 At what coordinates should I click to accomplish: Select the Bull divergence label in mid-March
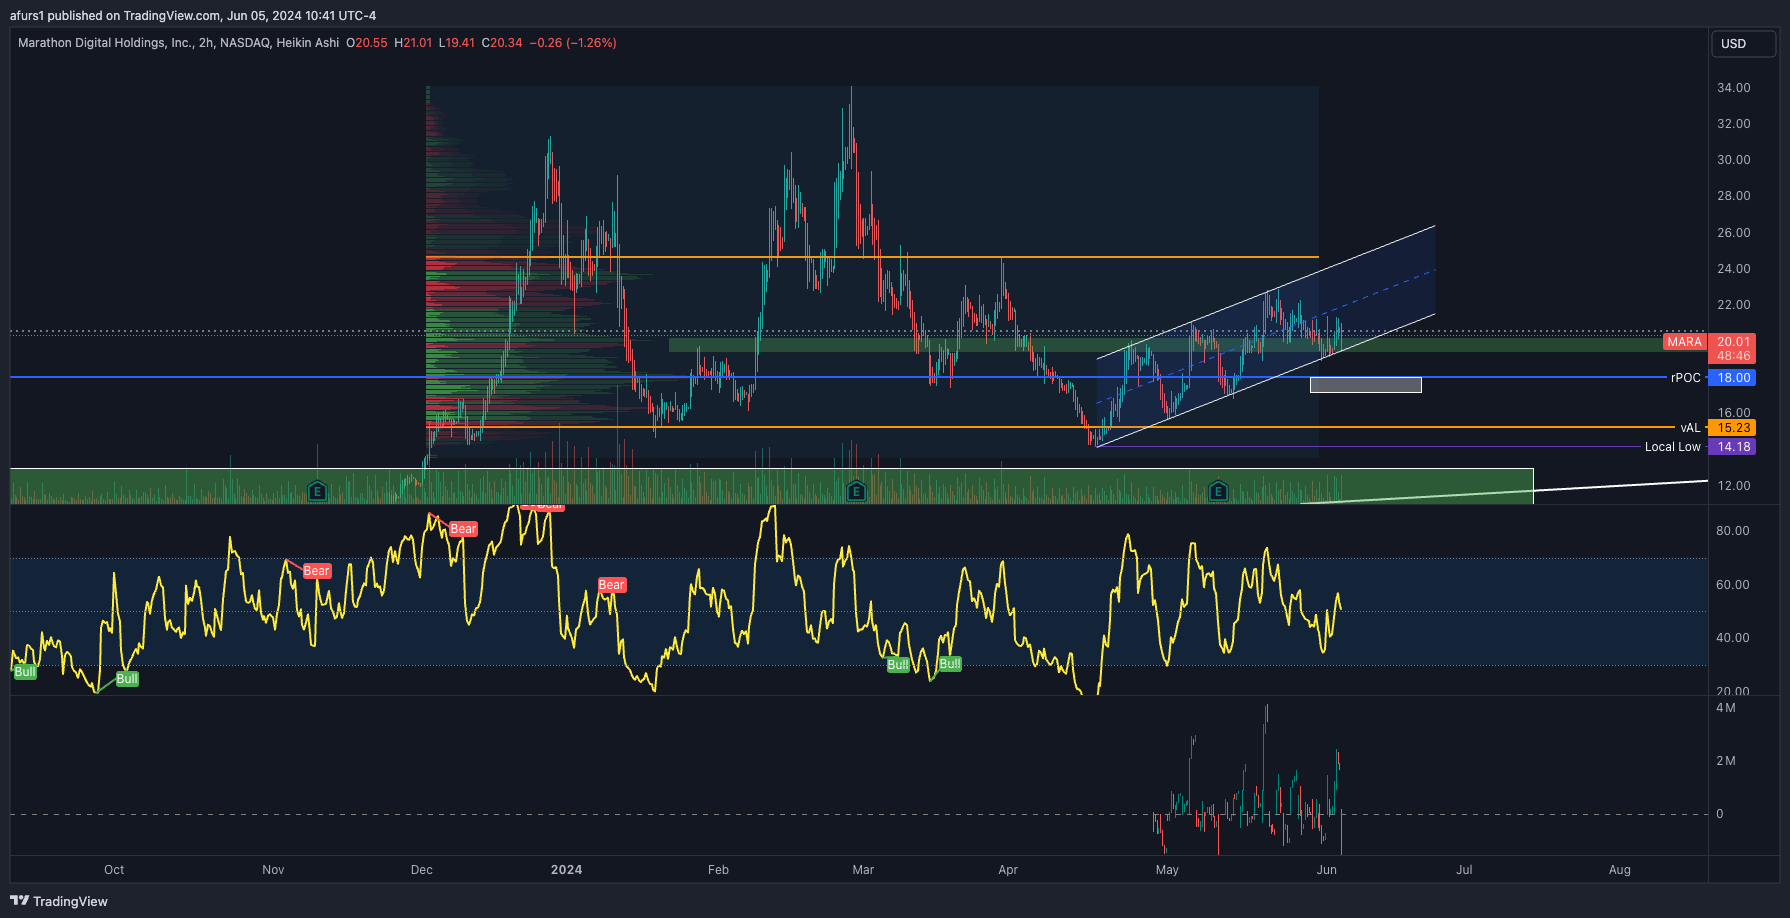[950, 664]
